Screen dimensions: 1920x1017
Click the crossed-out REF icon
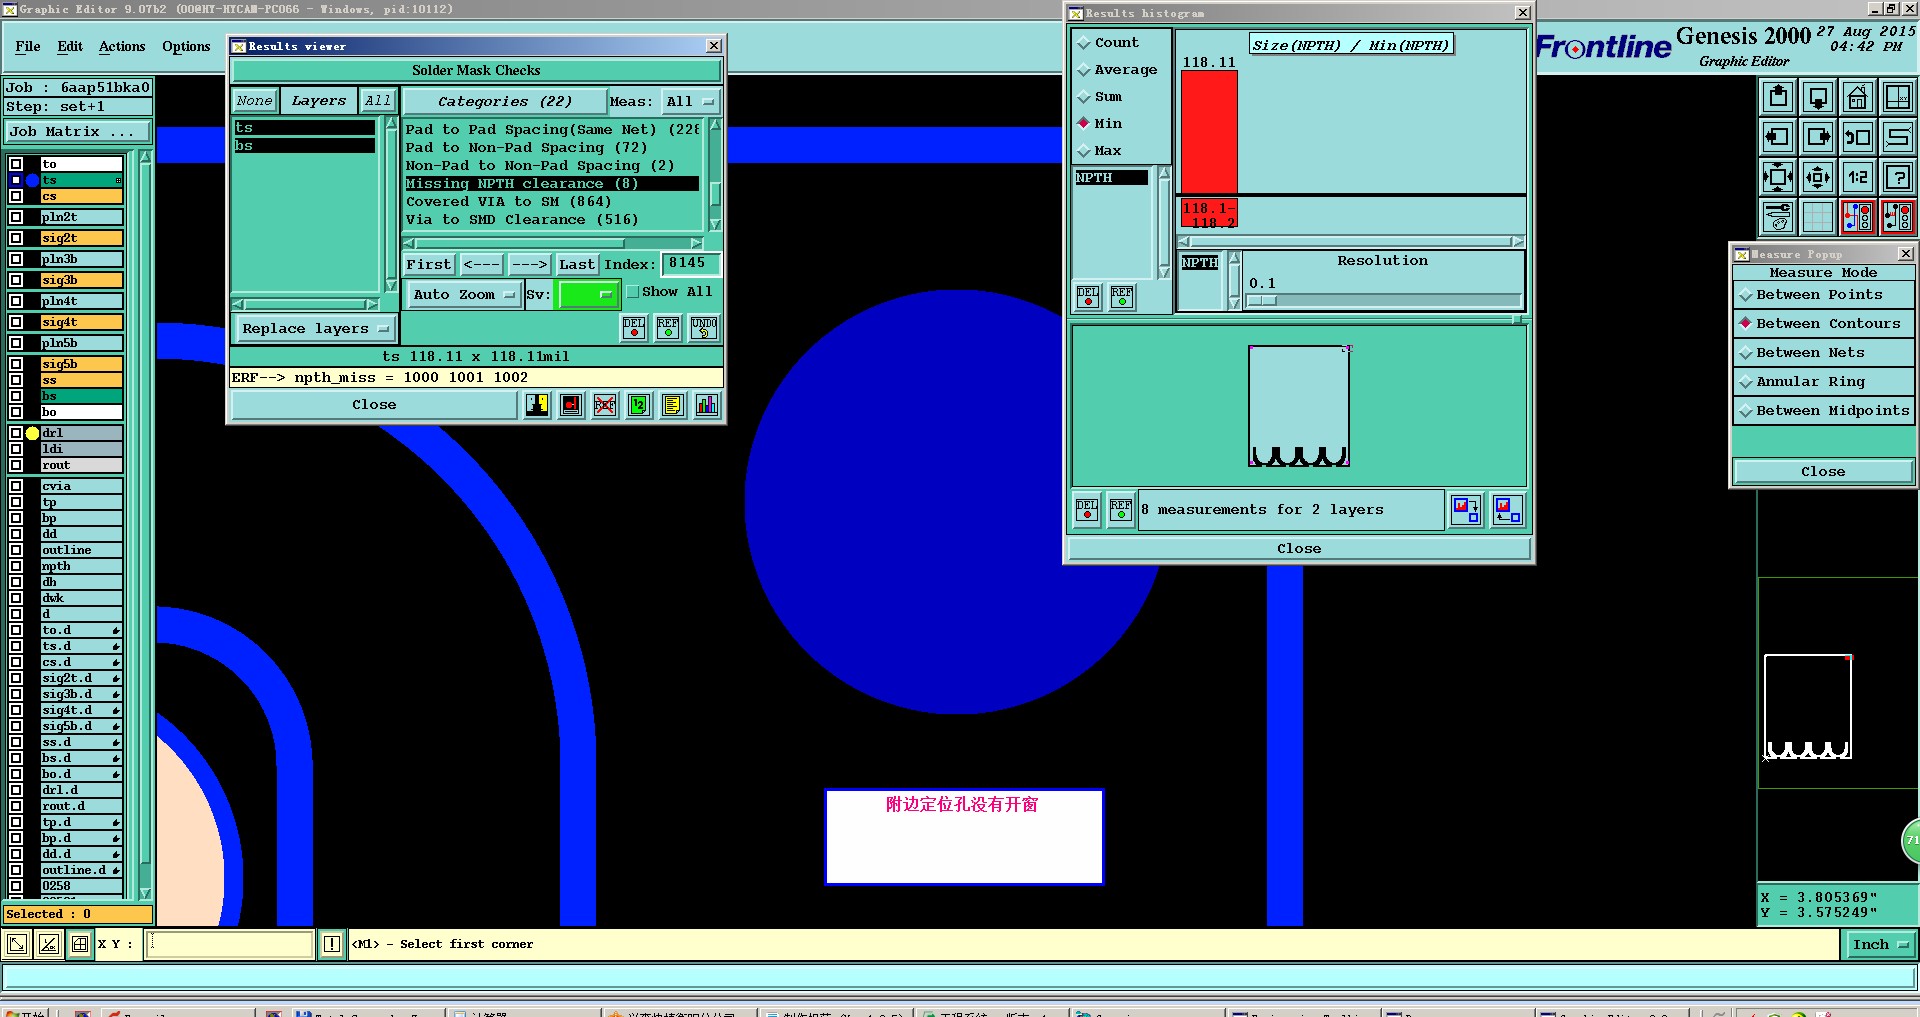click(605, 405)
